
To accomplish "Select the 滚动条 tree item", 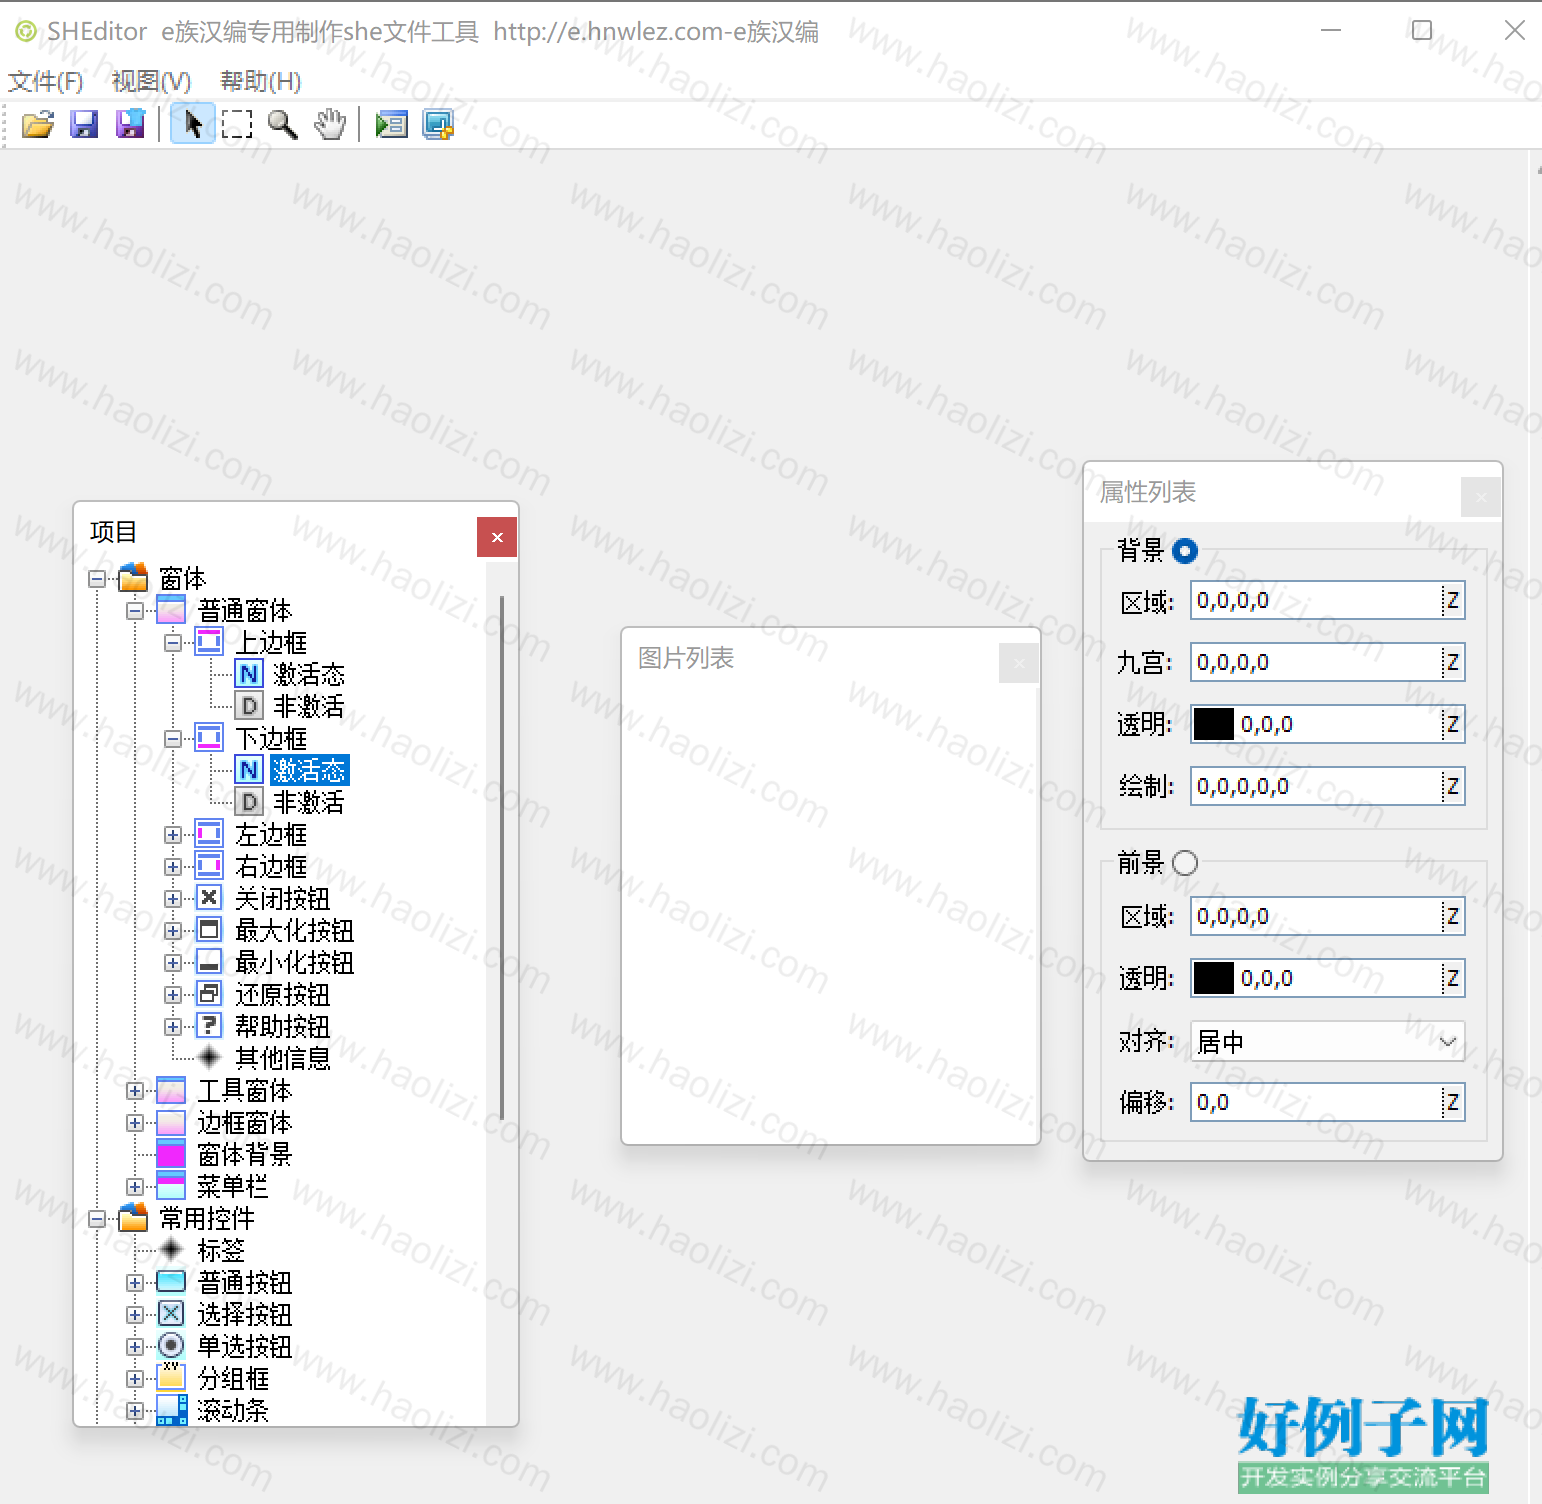I will click(x=233, y=1410).
